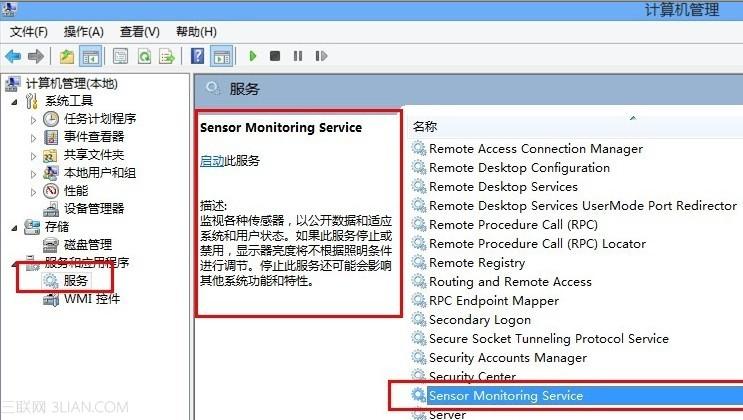Screen dimensions: 743x420
Task: Click the Refresh toolbar icon
Action: click(x=144, y=56)
